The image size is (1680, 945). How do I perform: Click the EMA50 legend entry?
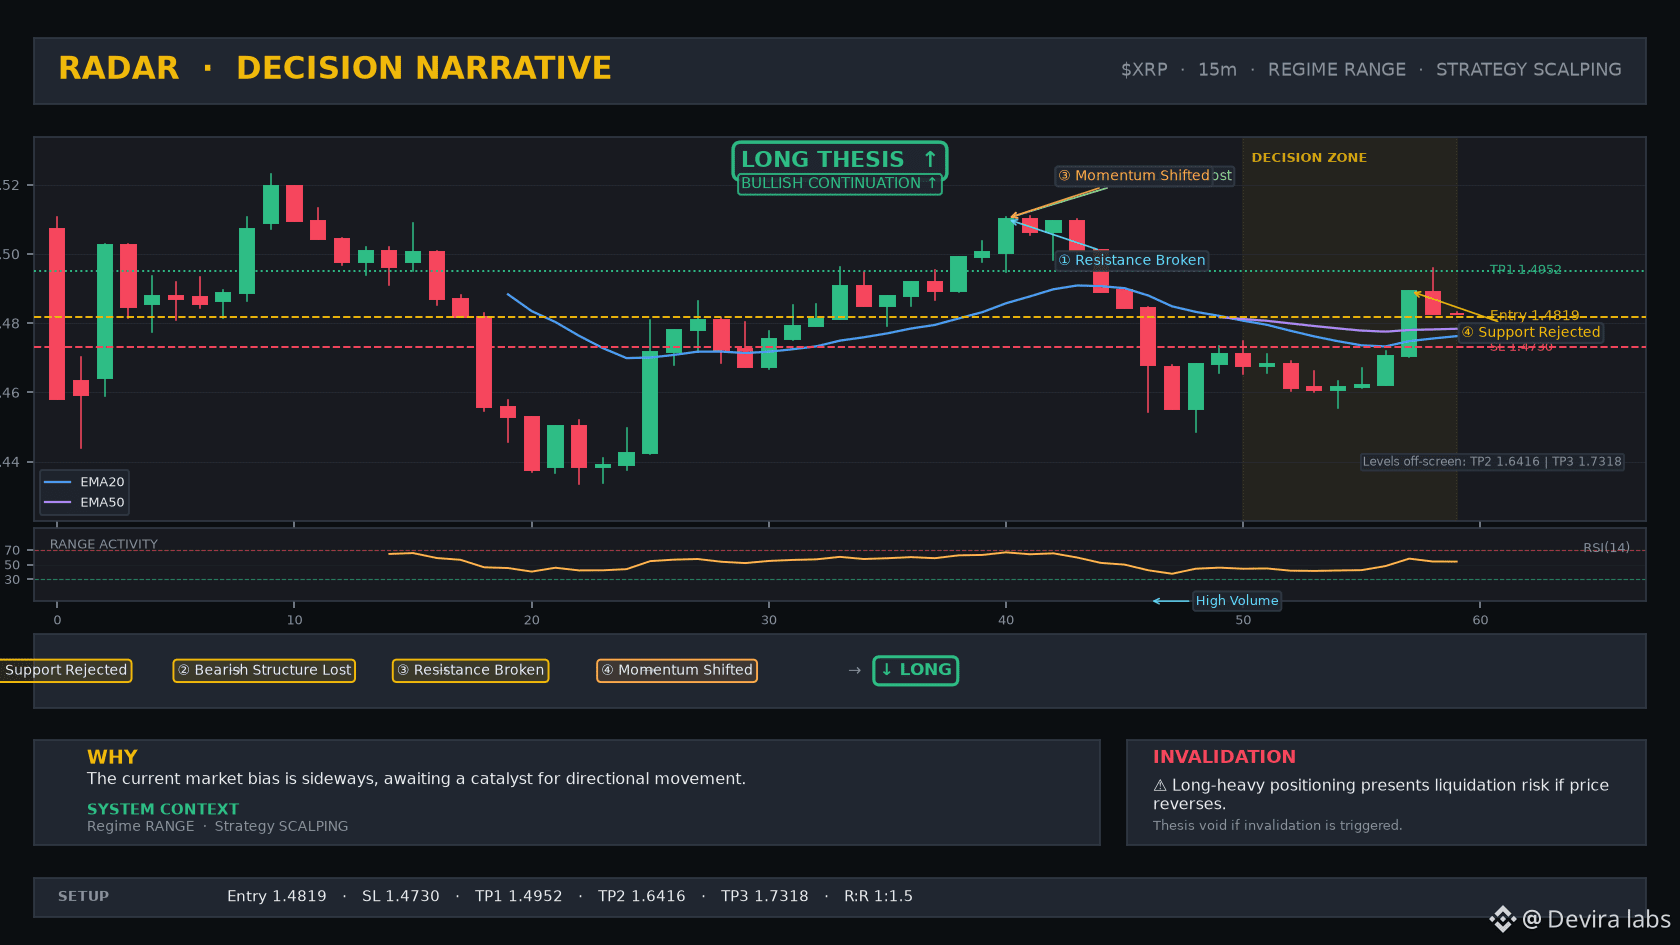85,503
